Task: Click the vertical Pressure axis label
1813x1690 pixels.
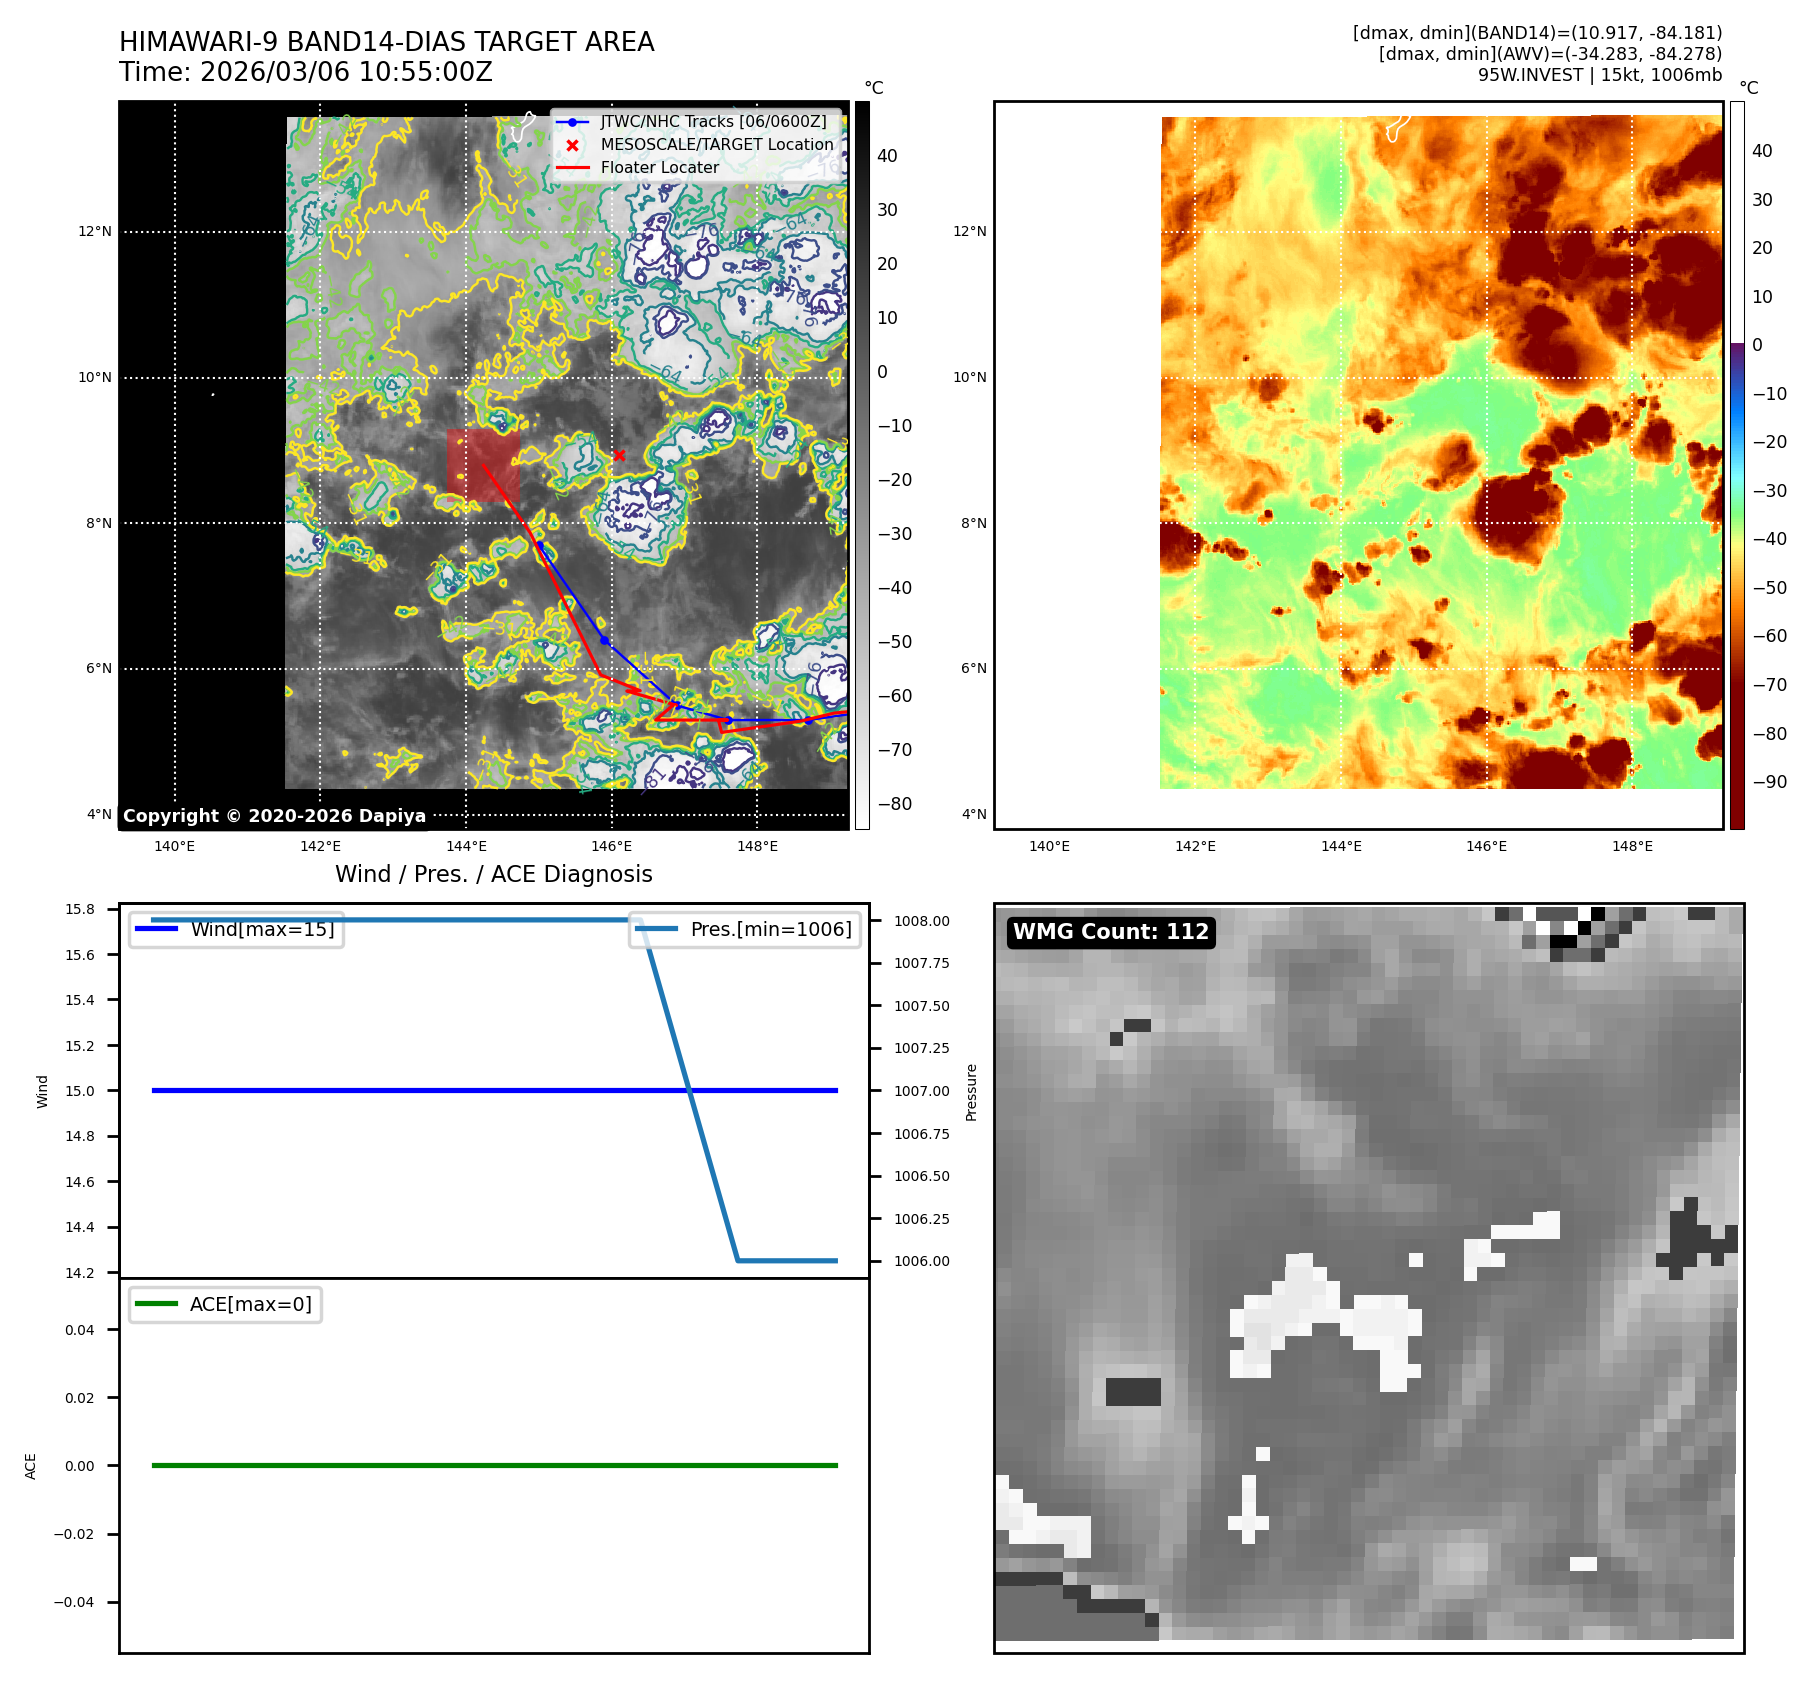Action: 971,1091
